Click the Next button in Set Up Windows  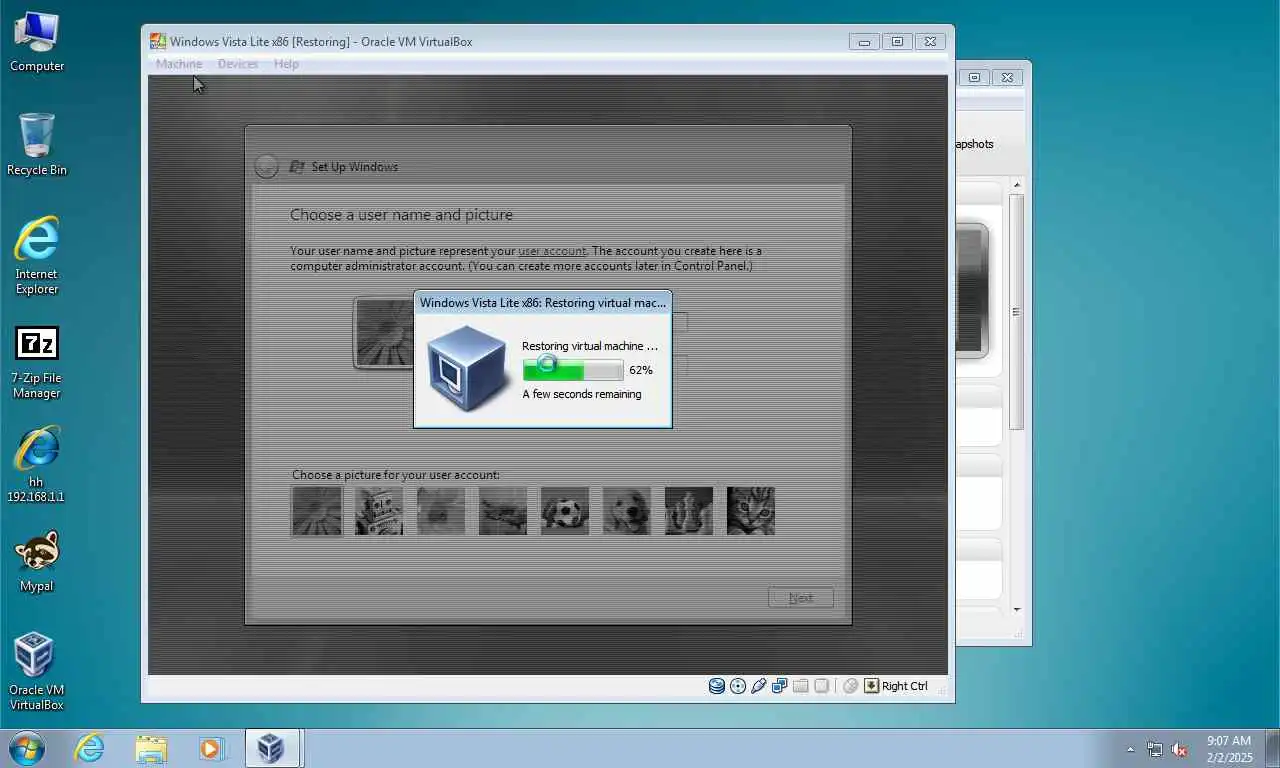pos(801,598)
